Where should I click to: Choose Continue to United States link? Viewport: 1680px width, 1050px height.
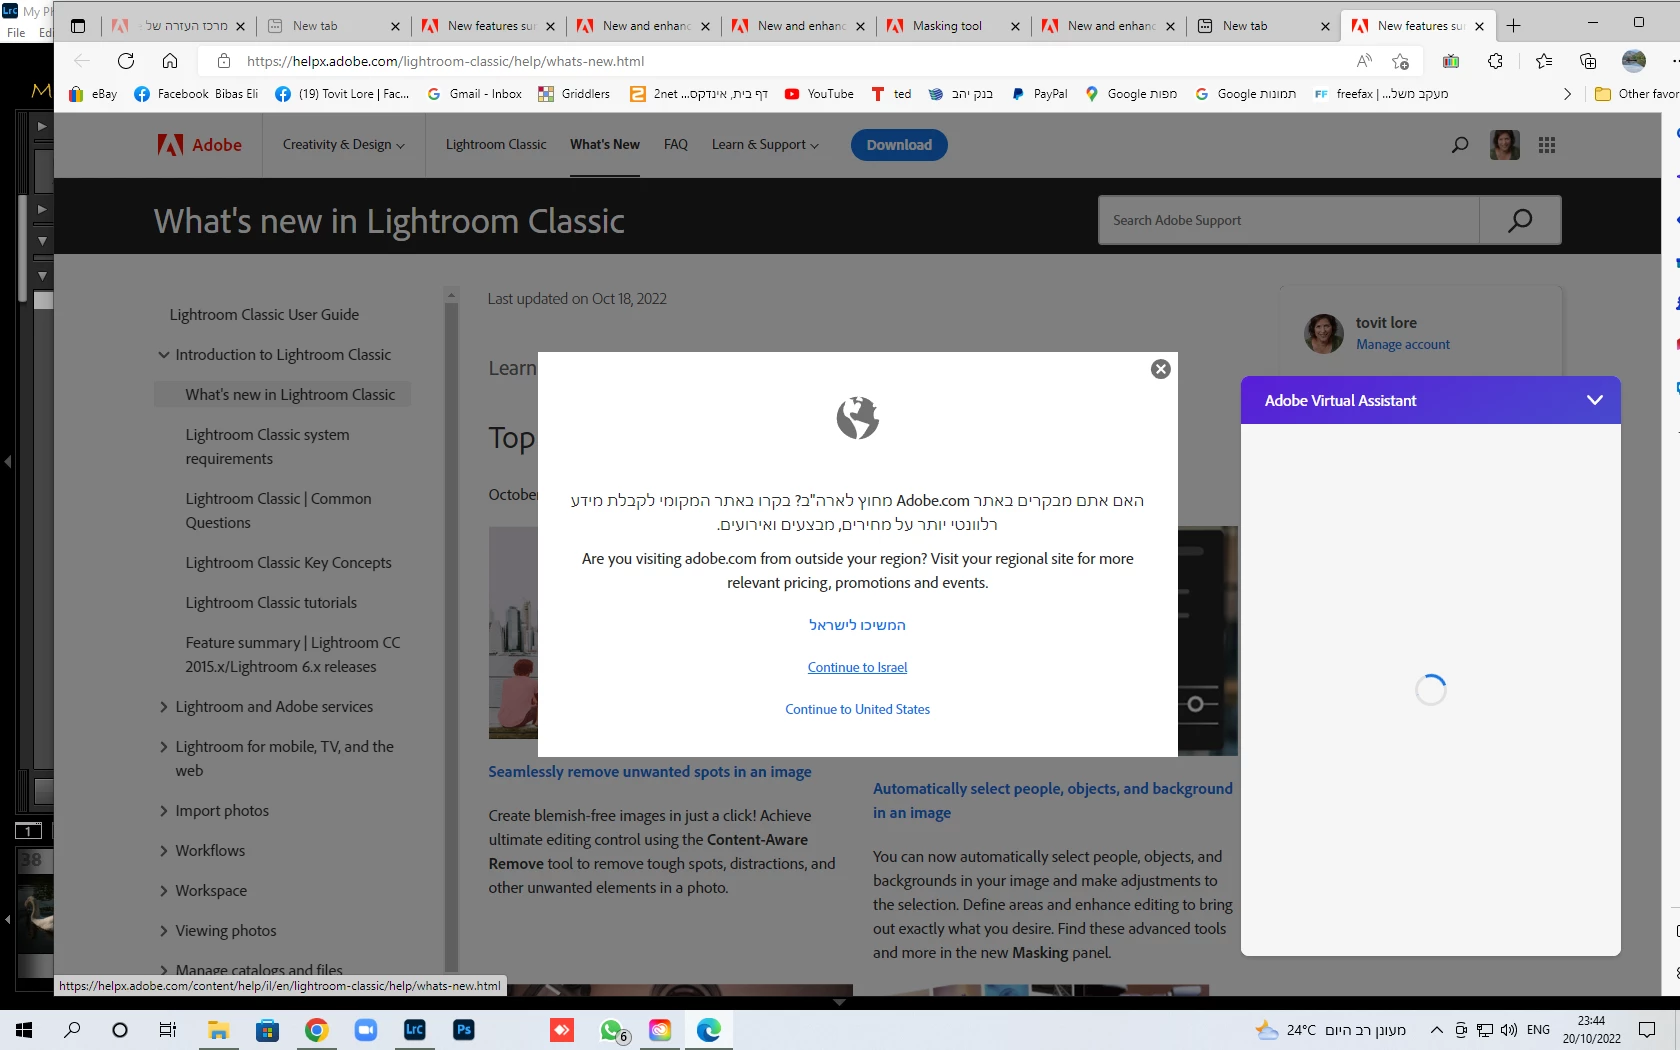point(857,709)
